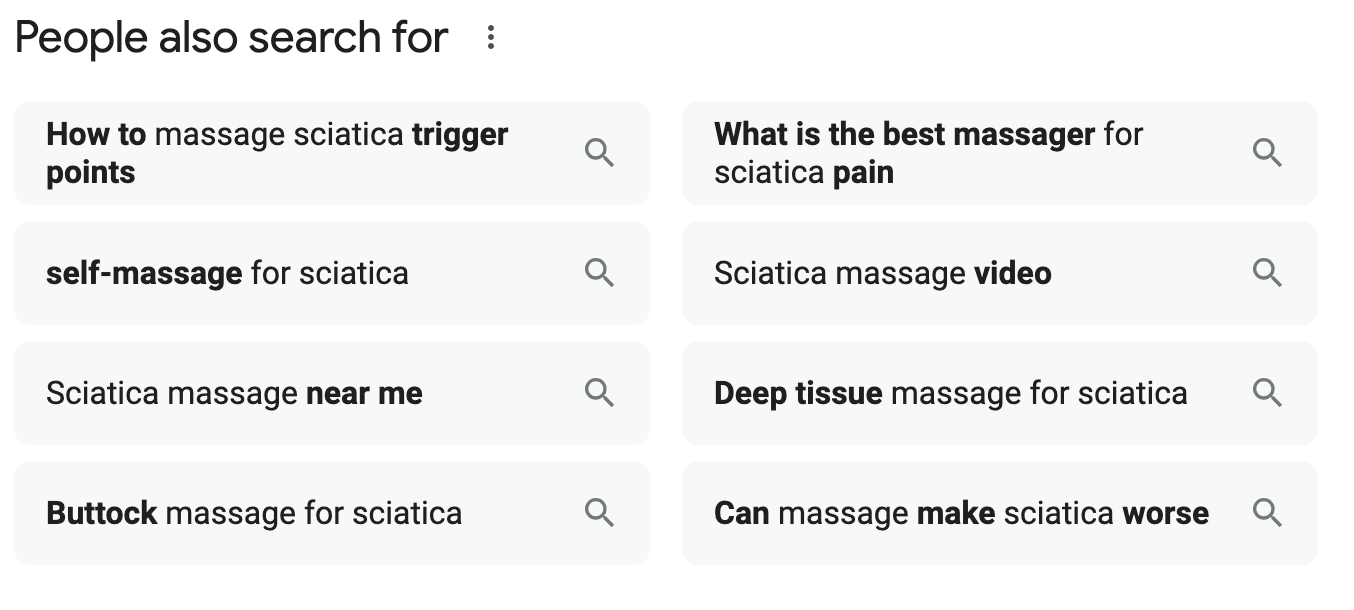1354x610 pixels.
Task: Choose the Sciatica massage video suggestion text
Action: 883,273
